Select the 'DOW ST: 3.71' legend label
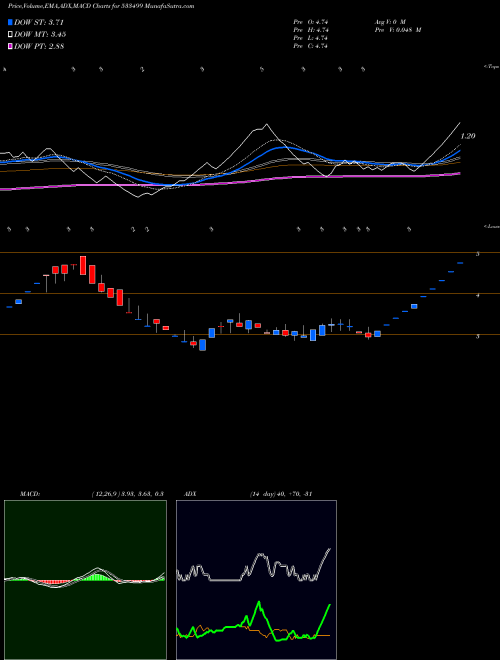Viewport: 500px width, 660px height. [39, 22]
